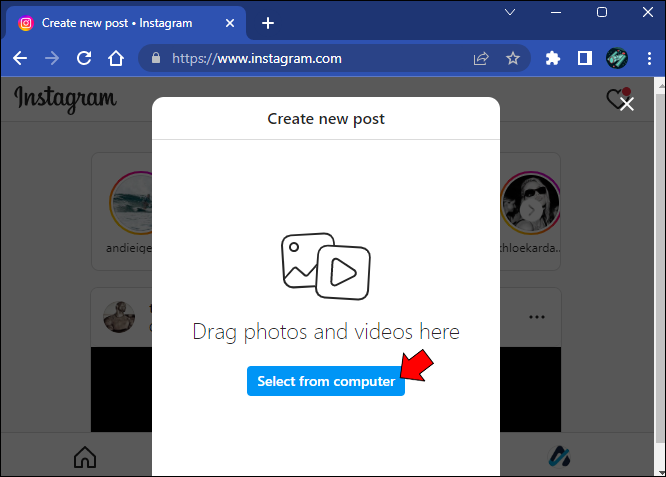The height and width of the screenshot is (477, 666).
Task: Close the Create new post tab
Action: coord(230,23)
